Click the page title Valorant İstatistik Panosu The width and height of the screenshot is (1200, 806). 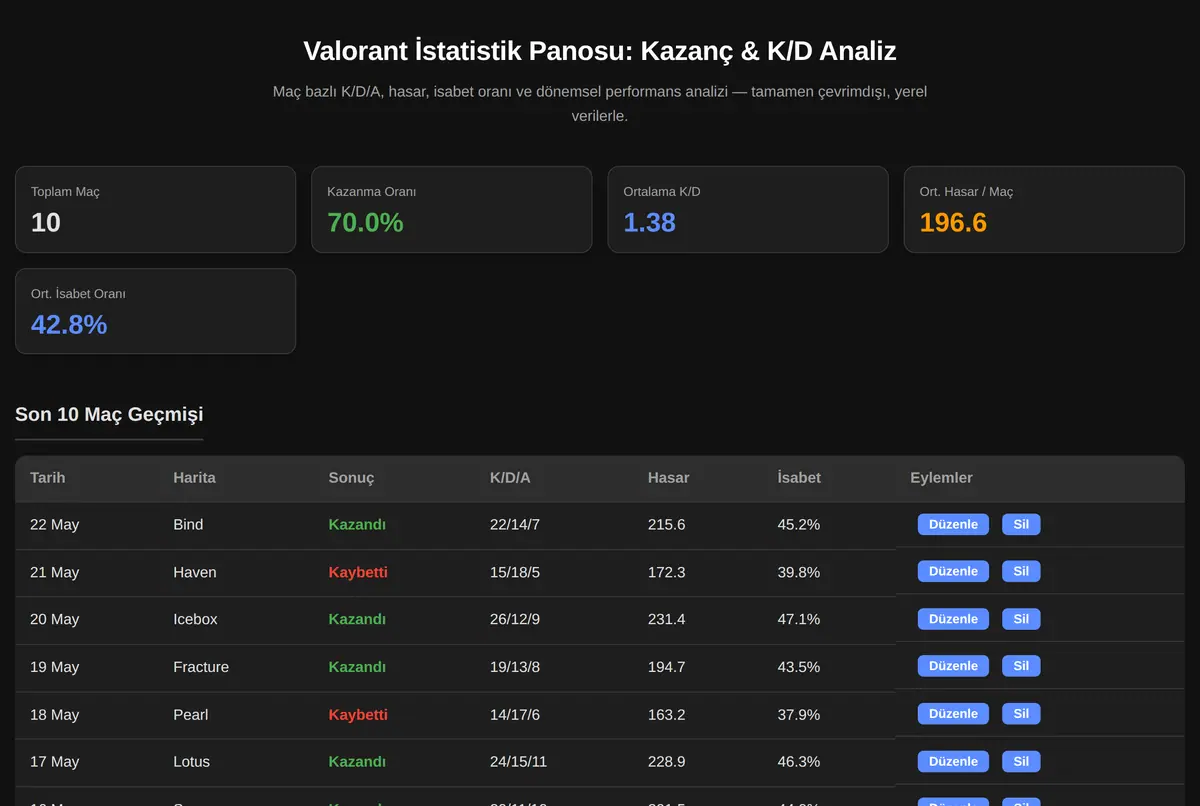coord(600,51)
